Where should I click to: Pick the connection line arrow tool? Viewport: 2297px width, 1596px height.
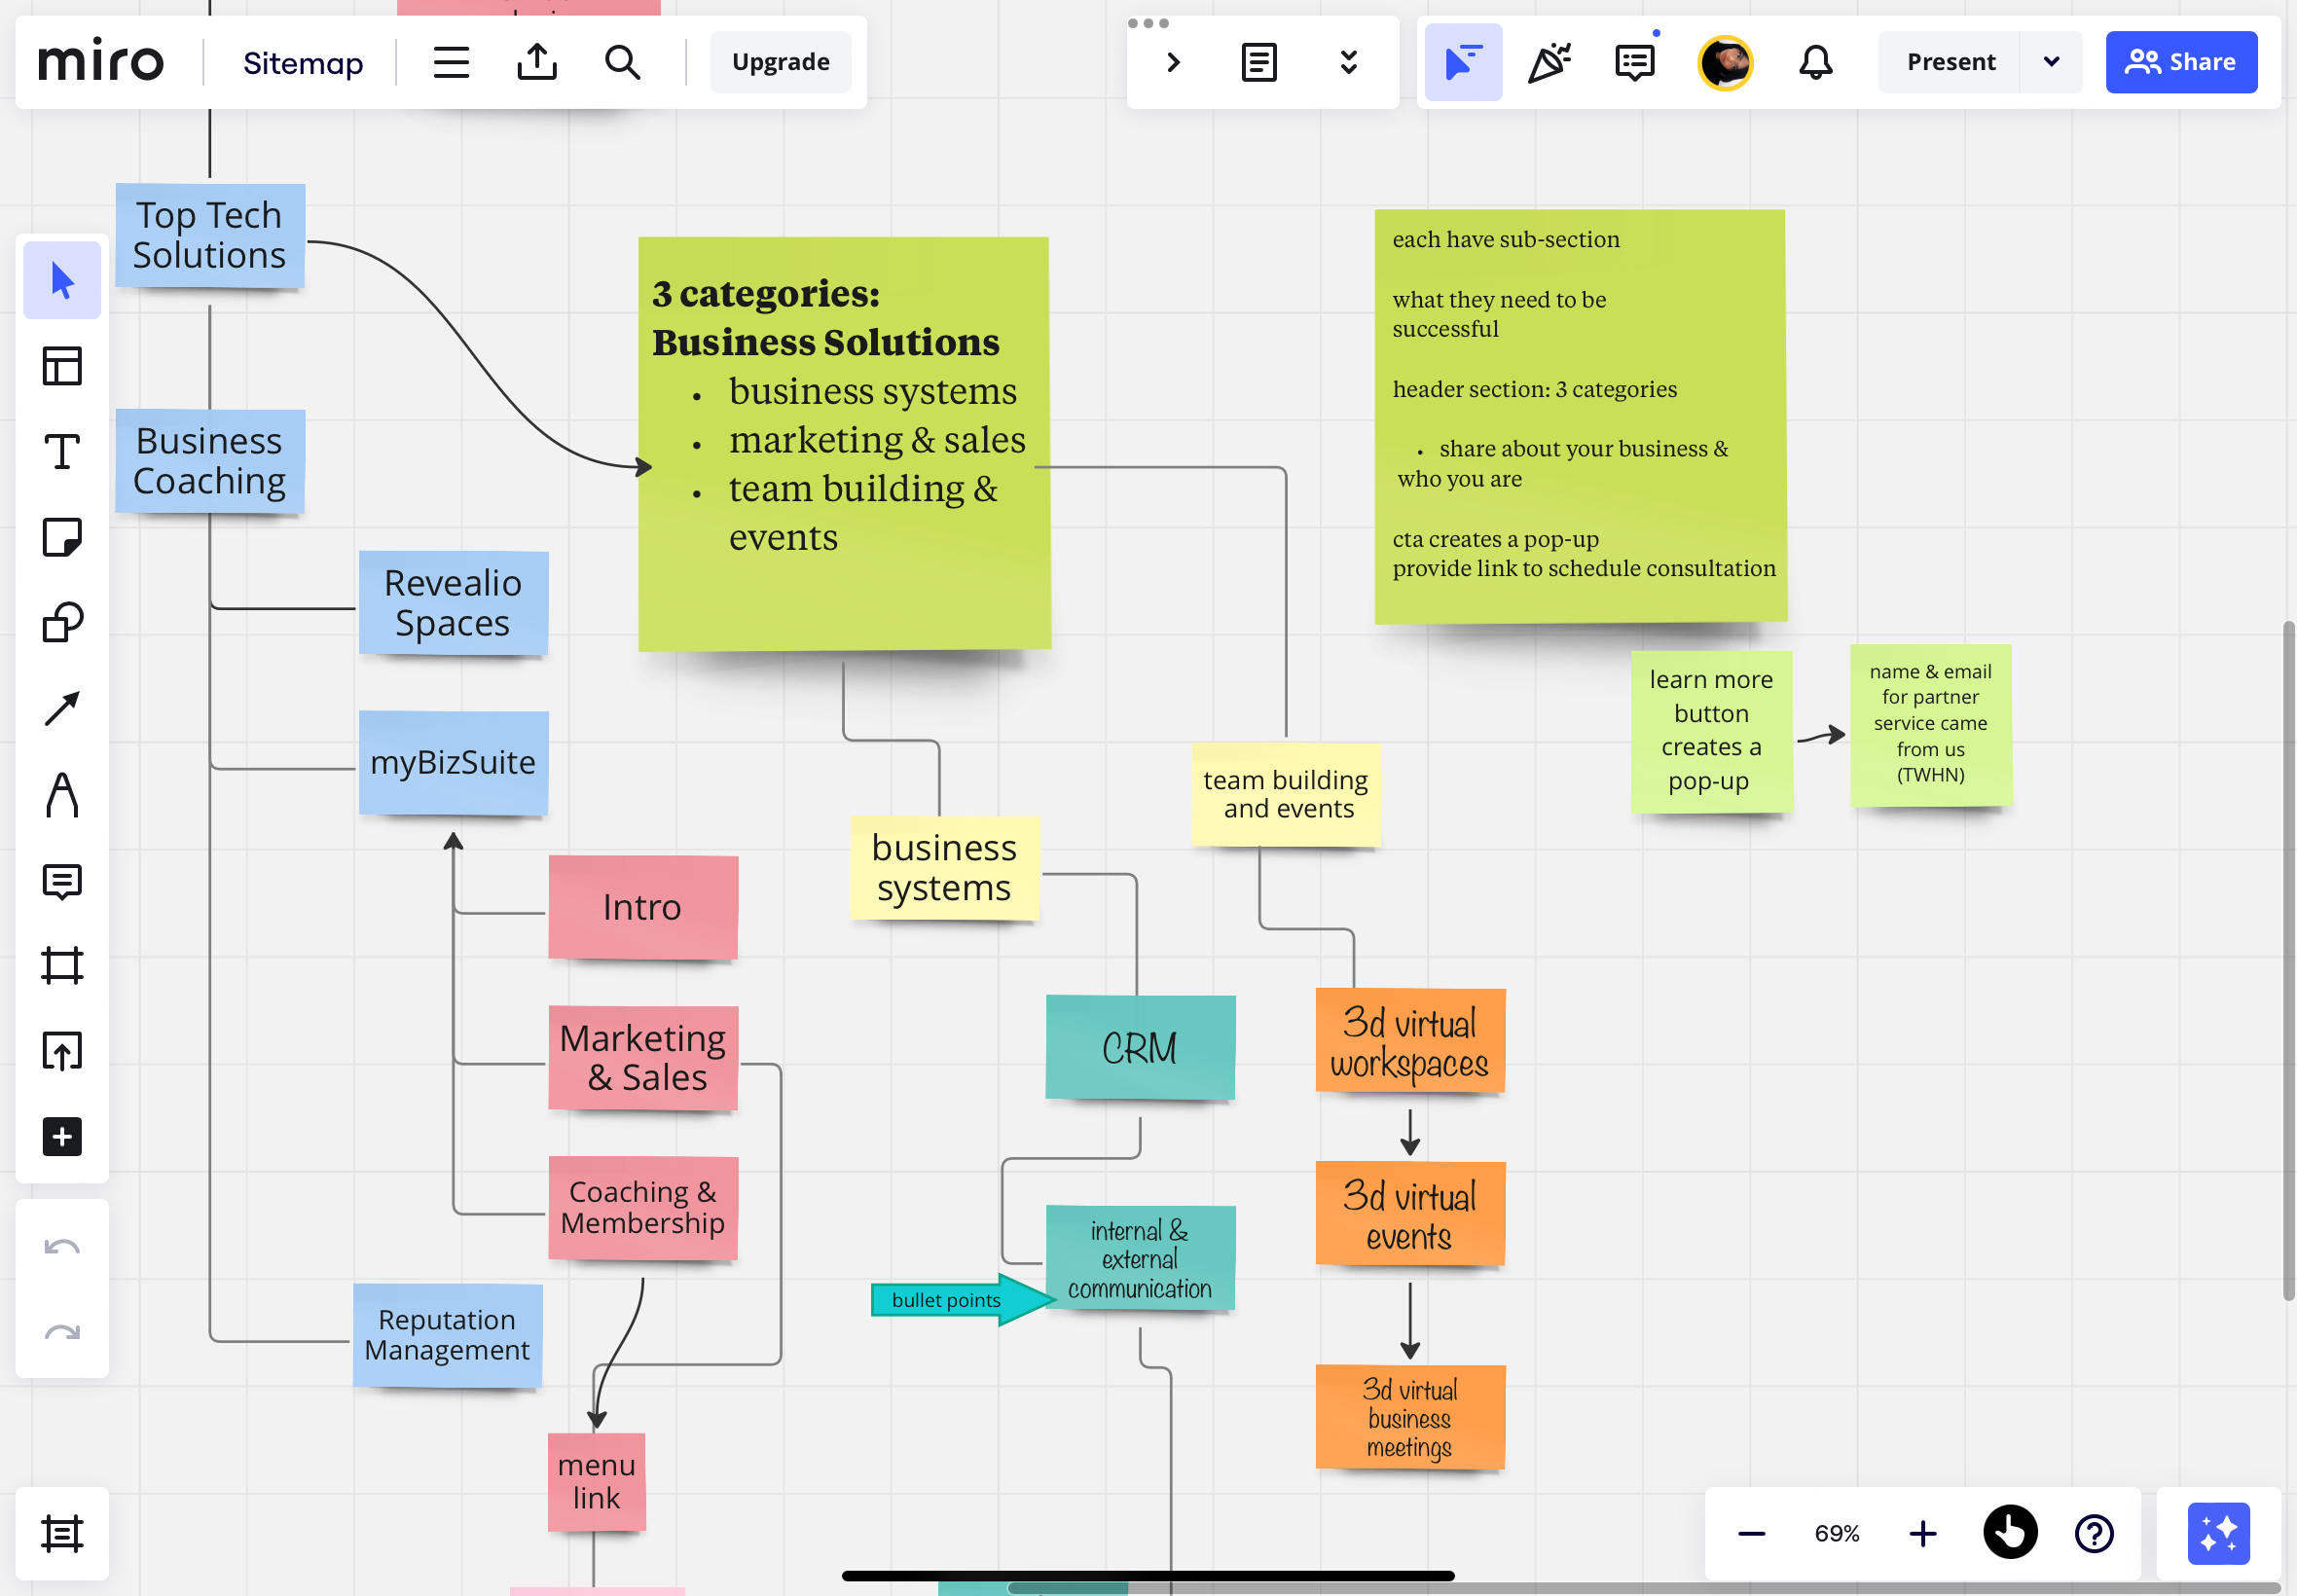62,708
